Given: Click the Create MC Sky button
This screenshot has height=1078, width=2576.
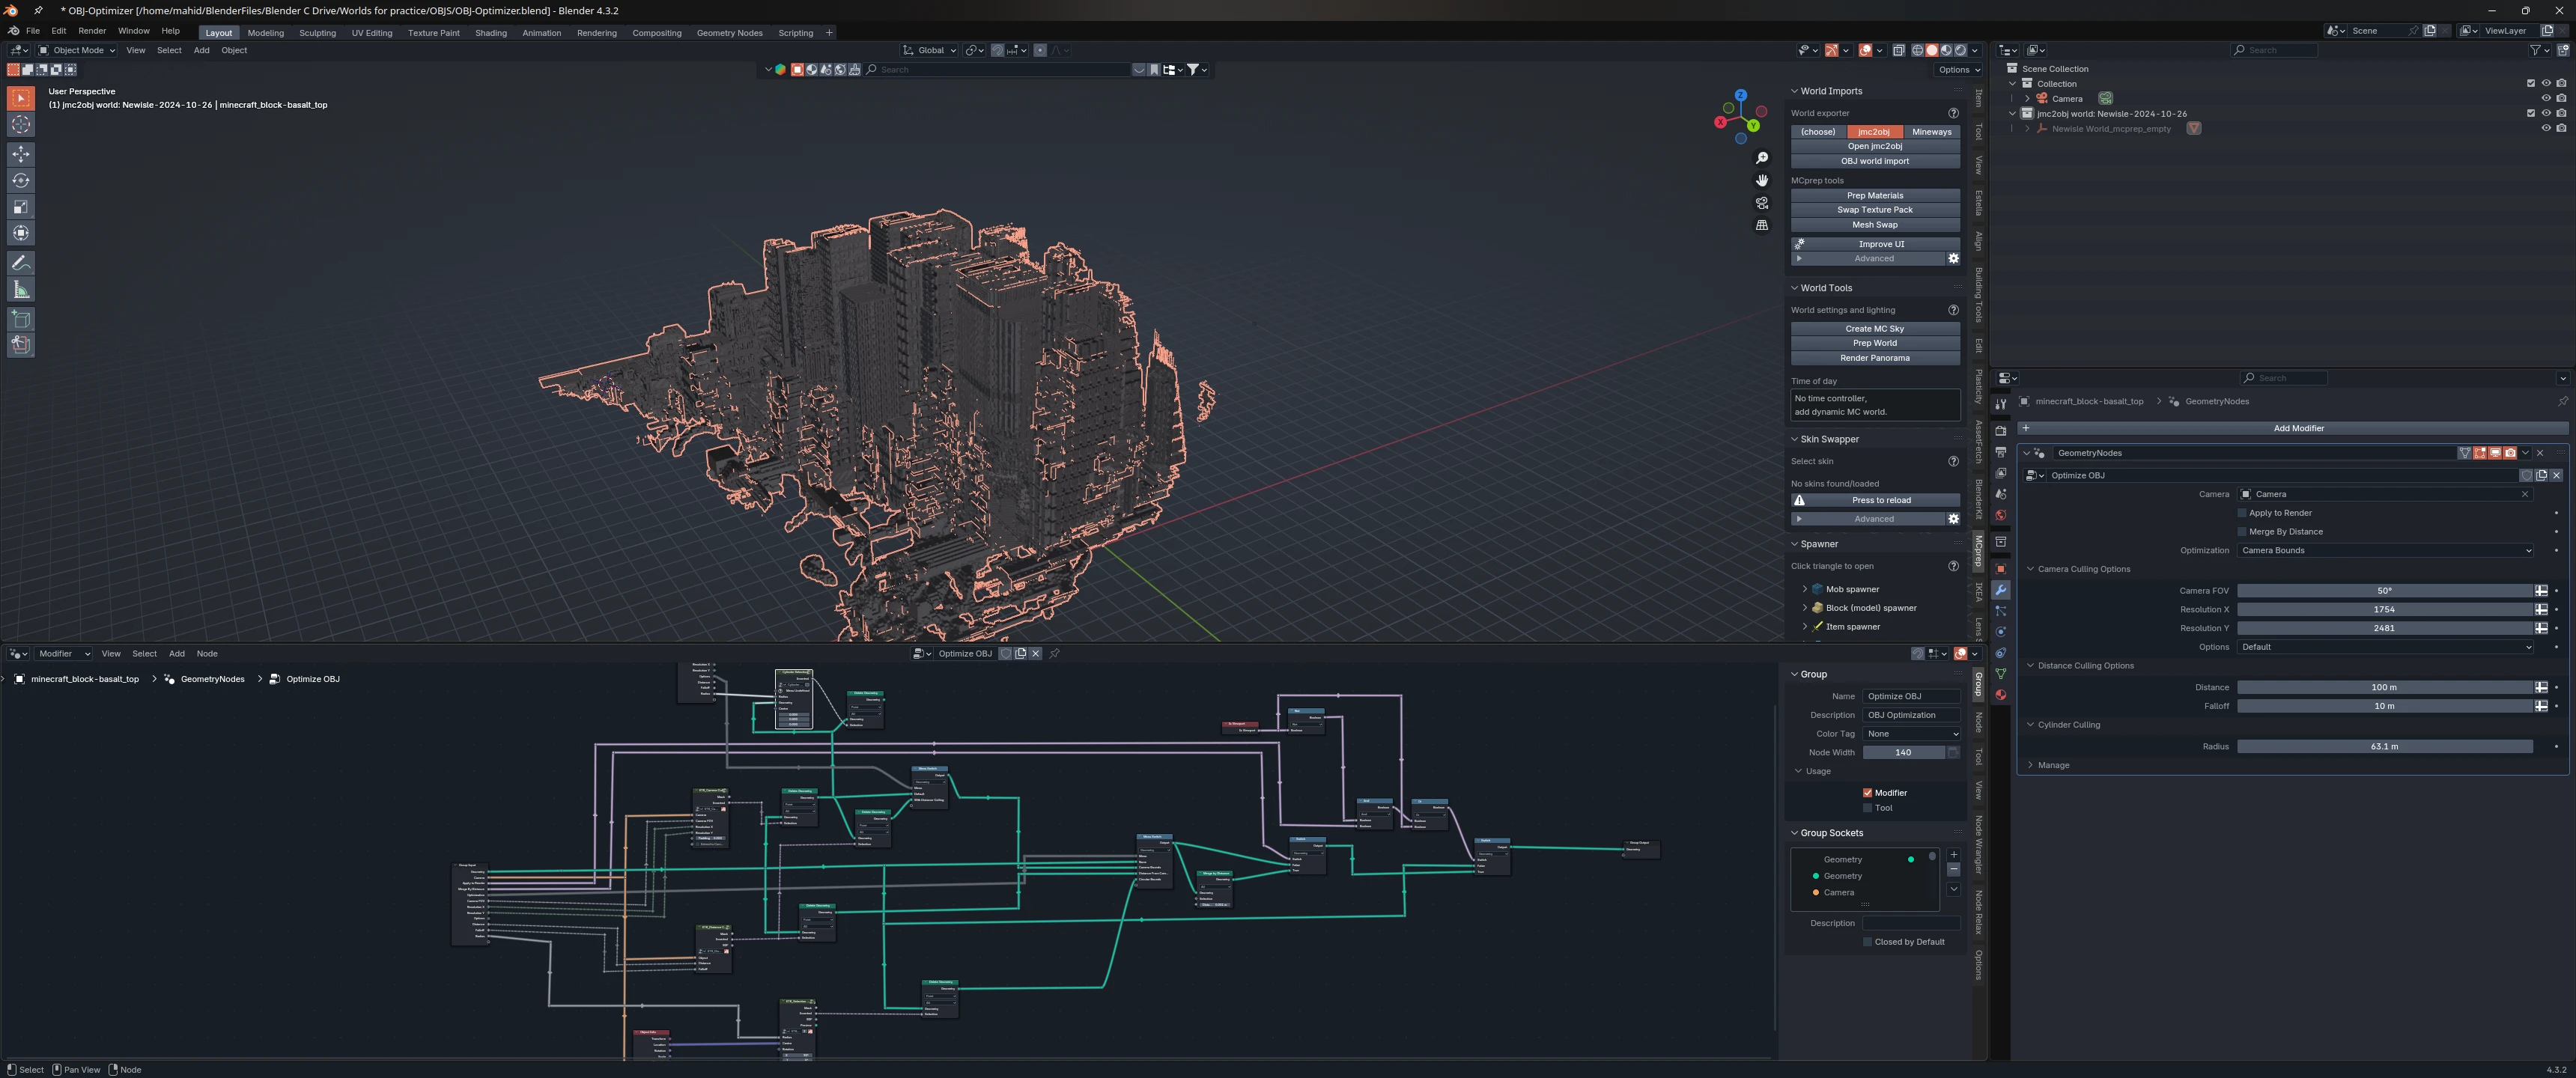Looking at the screenshot, I should (x=1874, y=328).
